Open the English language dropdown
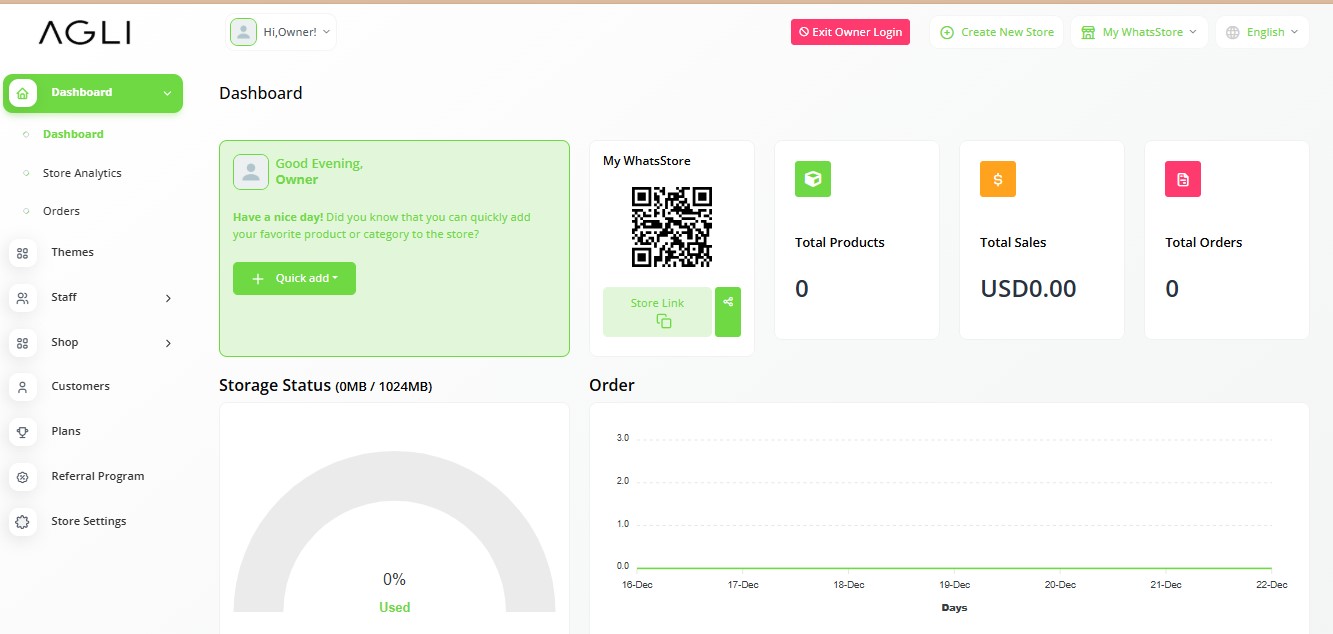1333x634 pixels. [1262, 32]
